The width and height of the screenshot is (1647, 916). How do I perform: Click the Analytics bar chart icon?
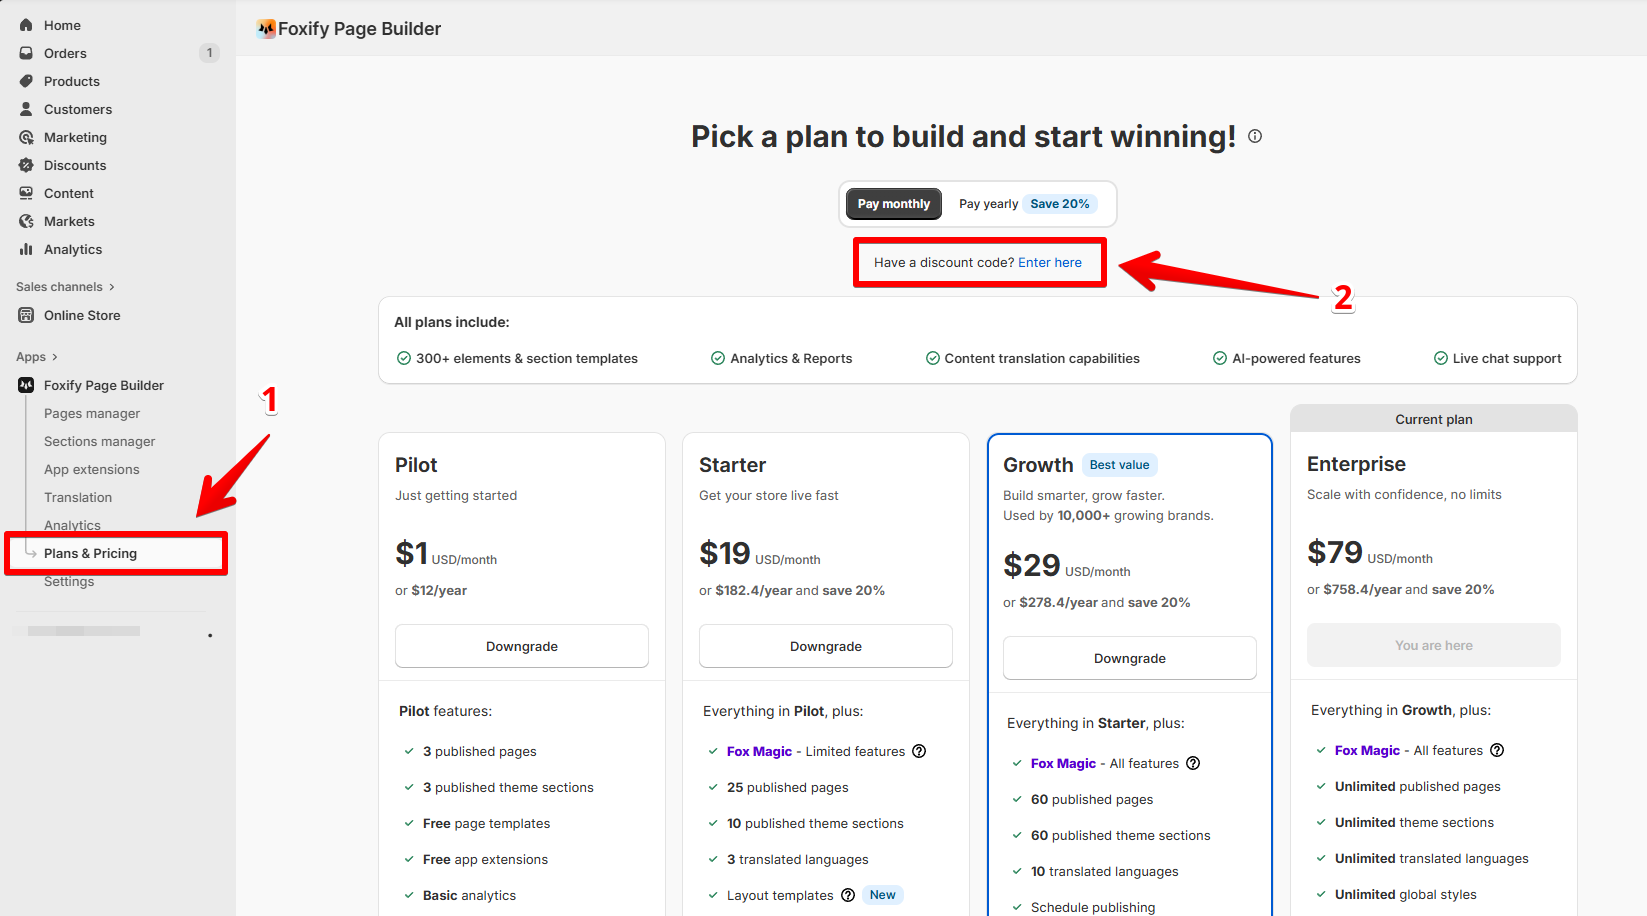[x=26, y=249]
